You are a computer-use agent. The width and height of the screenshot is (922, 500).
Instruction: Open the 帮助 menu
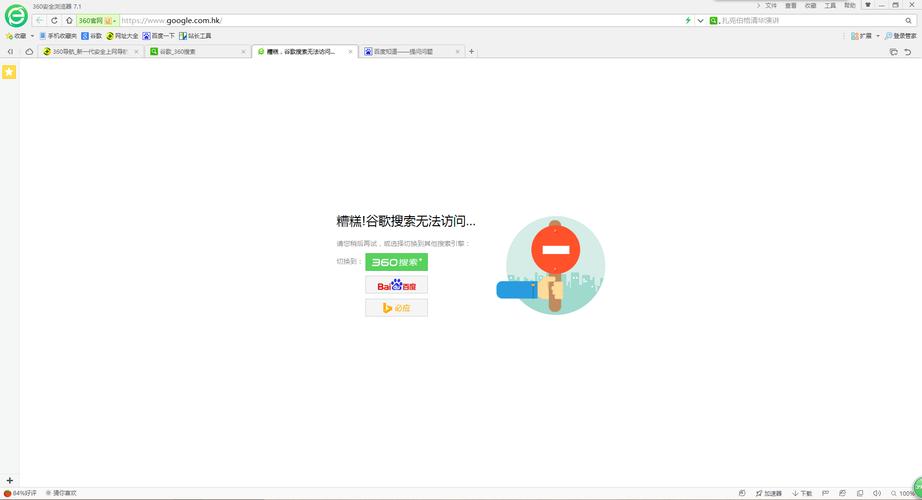click(x=850, y=5)
